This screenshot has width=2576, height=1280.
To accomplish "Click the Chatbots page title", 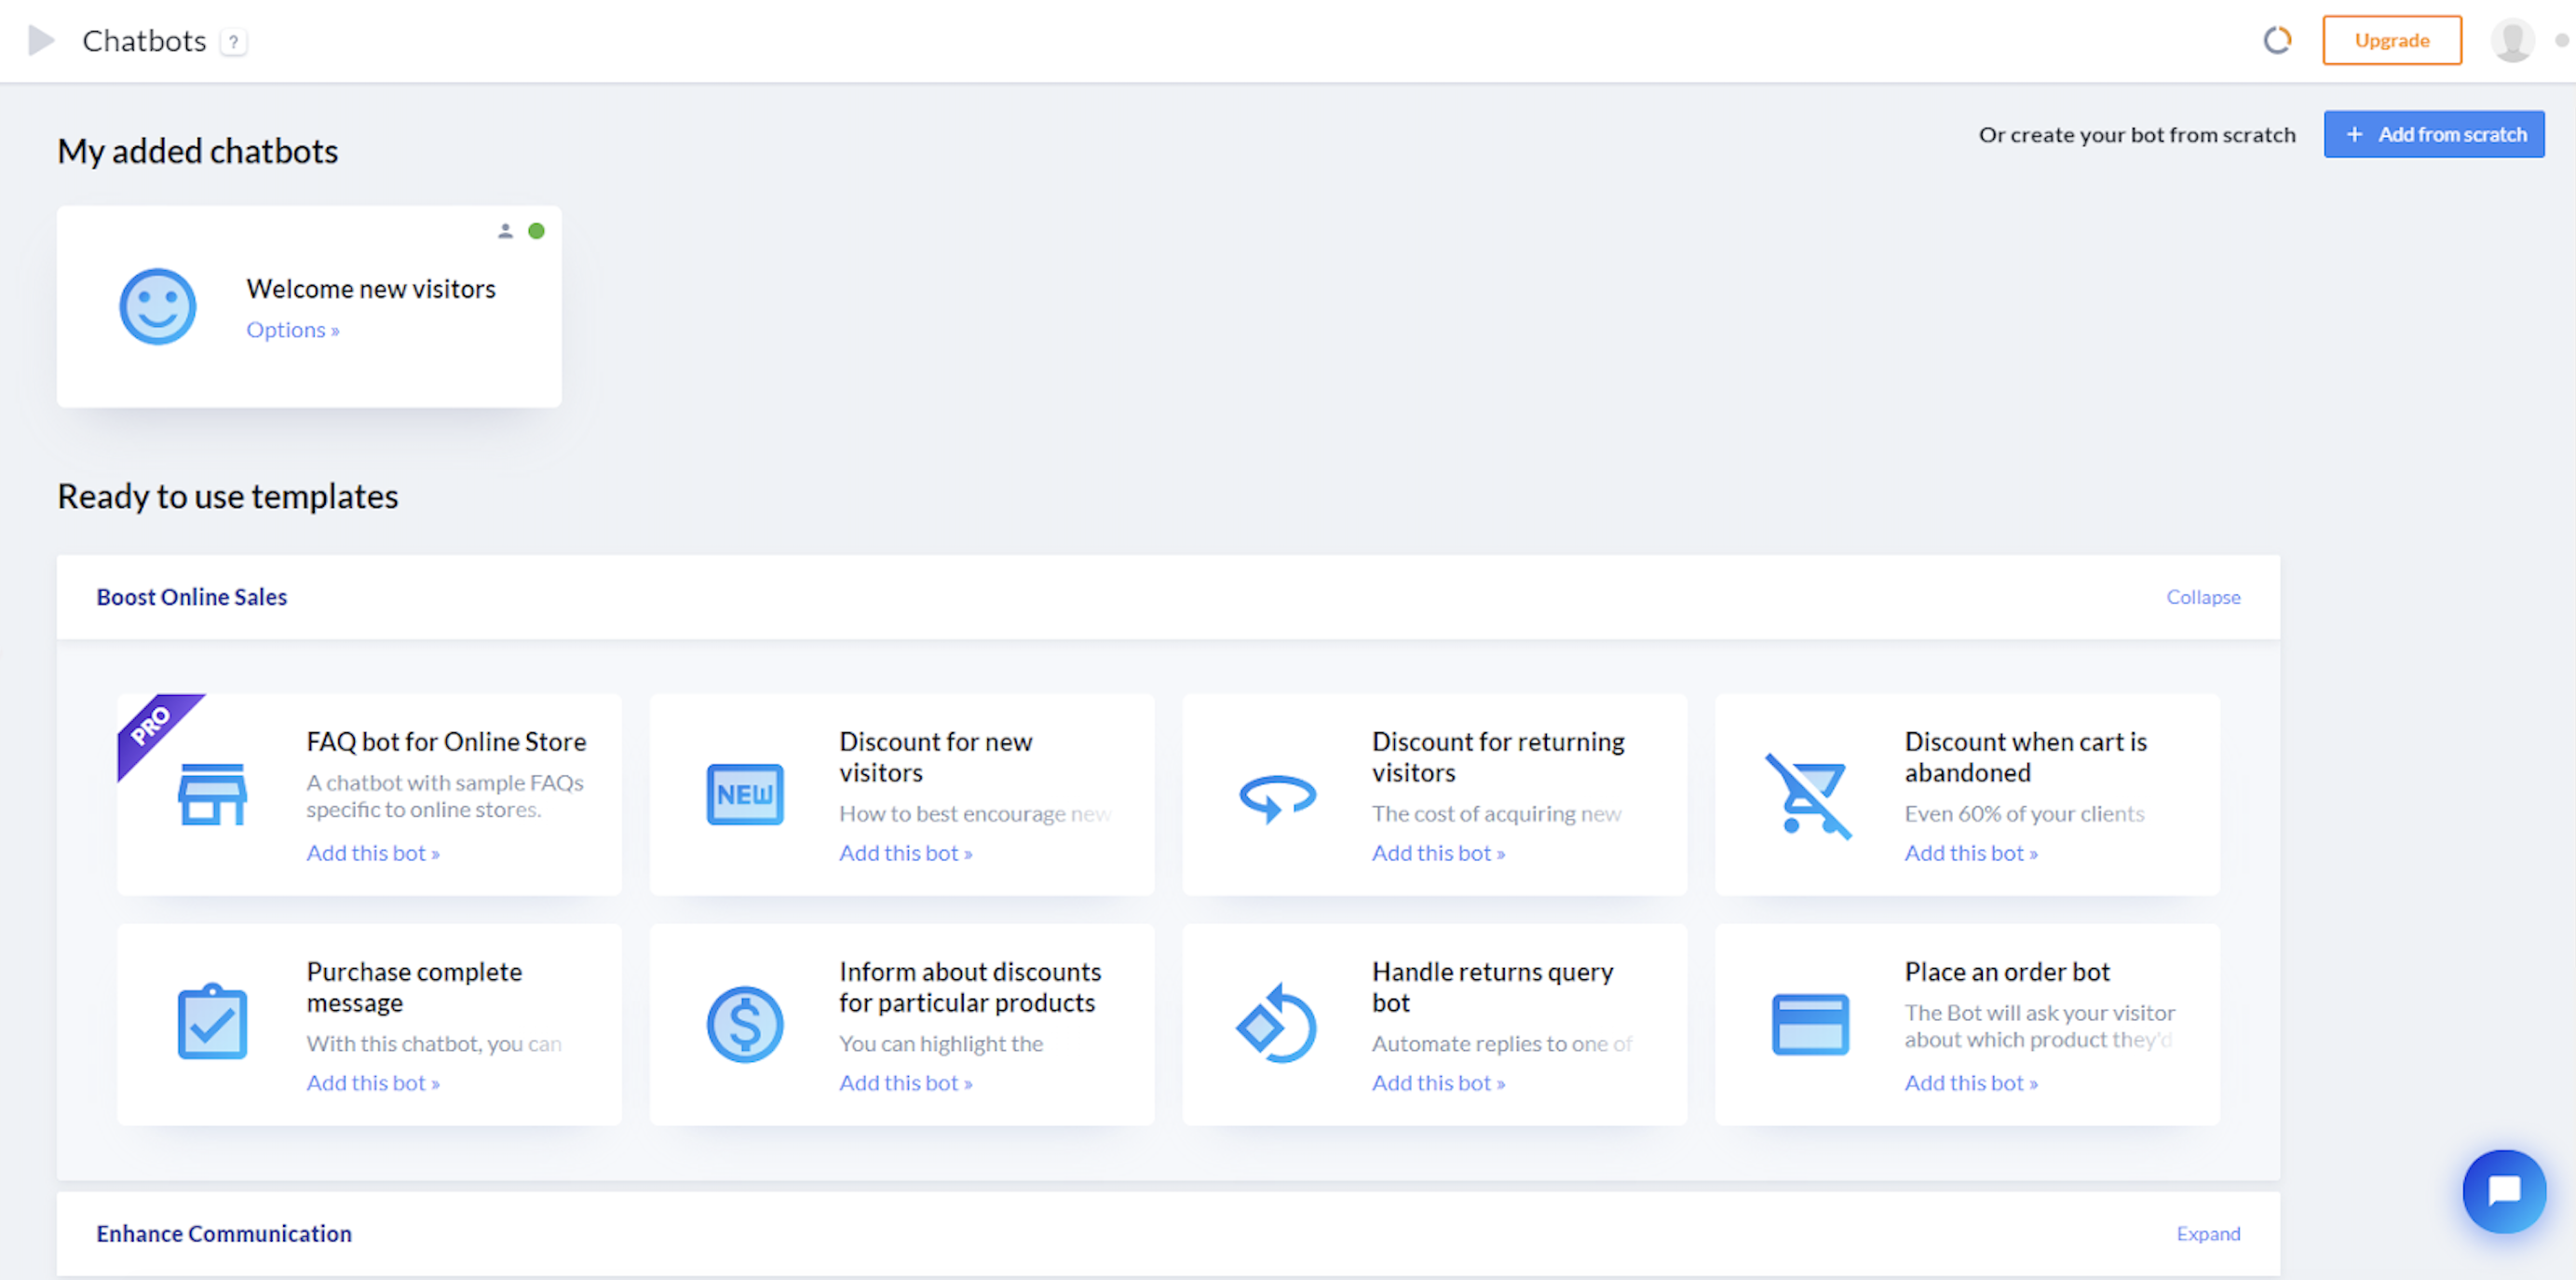I will pos(144,41).
